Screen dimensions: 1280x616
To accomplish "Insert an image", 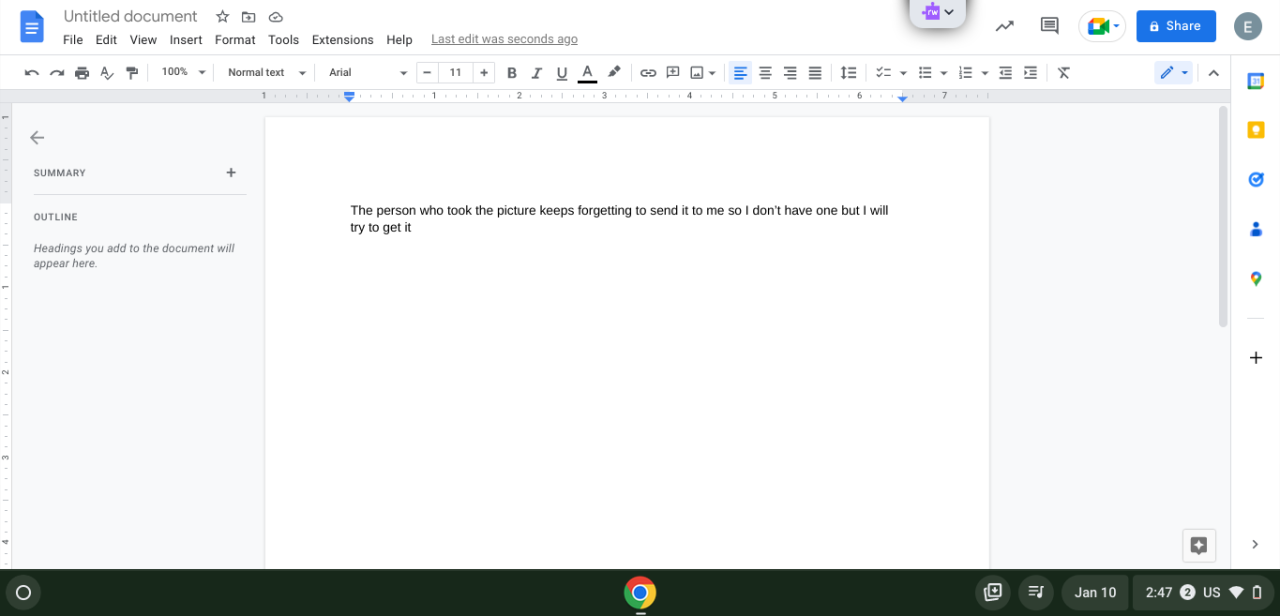I will tap(697, 73).
